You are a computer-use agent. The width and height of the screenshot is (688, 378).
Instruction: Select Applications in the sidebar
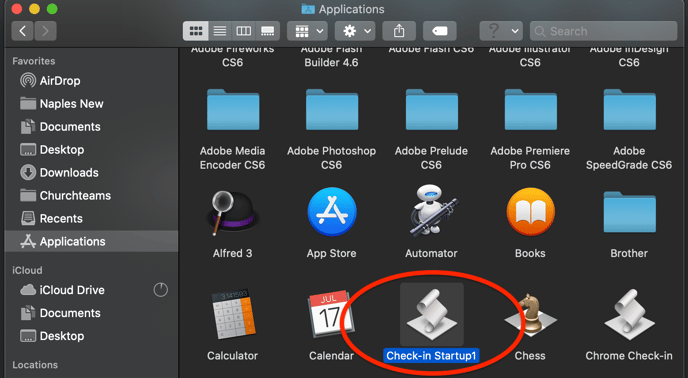[91, 241]
